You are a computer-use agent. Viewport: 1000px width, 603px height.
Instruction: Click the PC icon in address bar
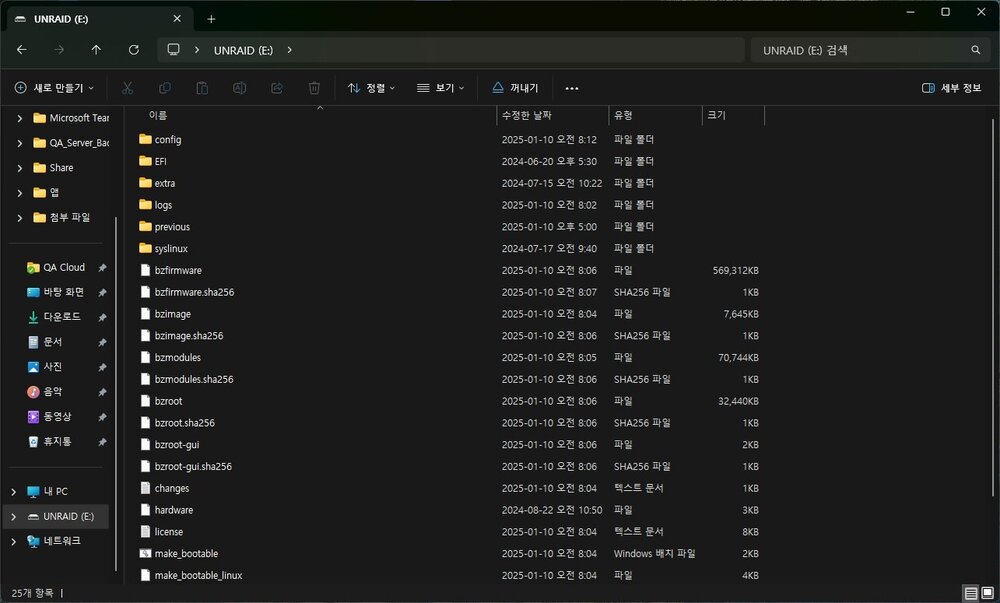coord(173,50)
